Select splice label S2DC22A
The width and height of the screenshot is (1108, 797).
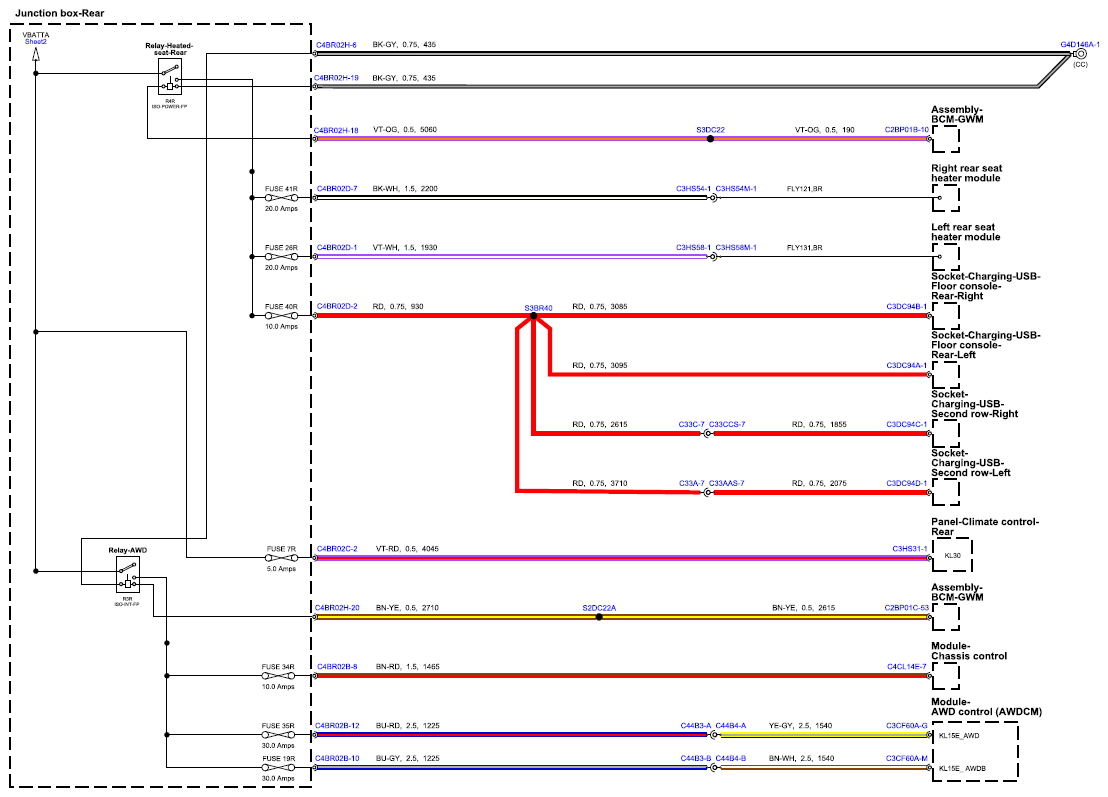pos(599,608)
